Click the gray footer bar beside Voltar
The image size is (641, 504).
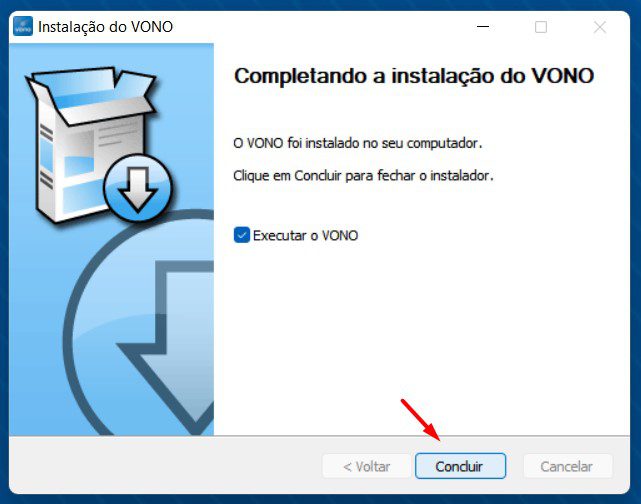[x=164, y=466]
